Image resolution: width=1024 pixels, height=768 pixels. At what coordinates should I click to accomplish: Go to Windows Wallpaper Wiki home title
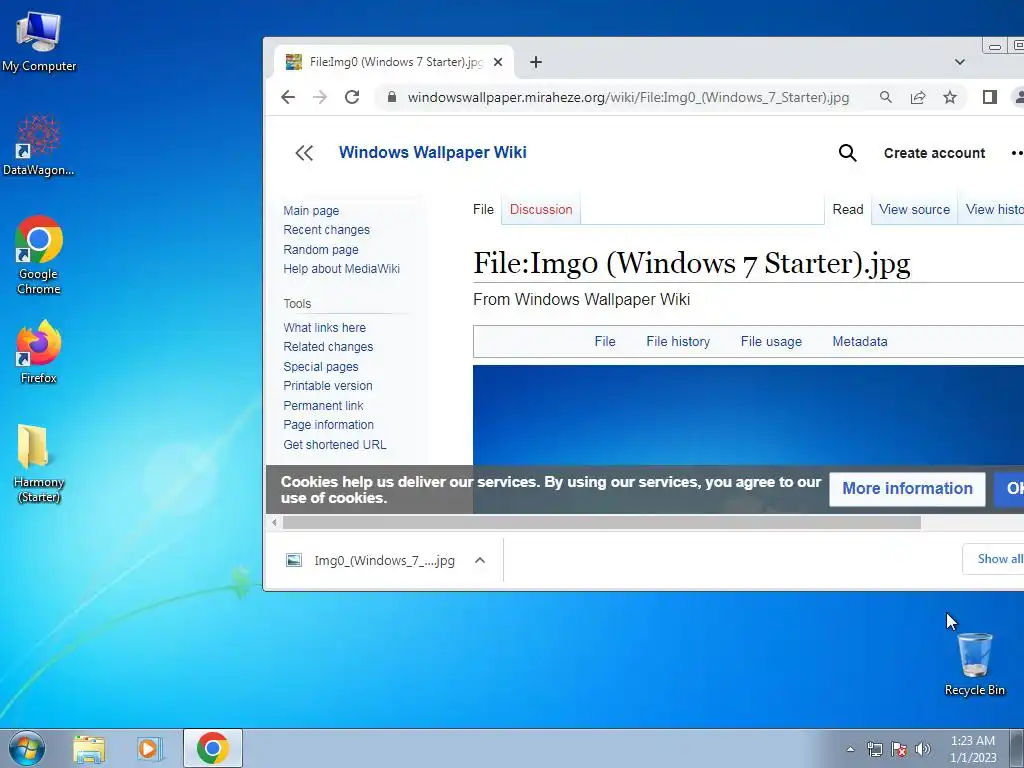click(432, 153)
